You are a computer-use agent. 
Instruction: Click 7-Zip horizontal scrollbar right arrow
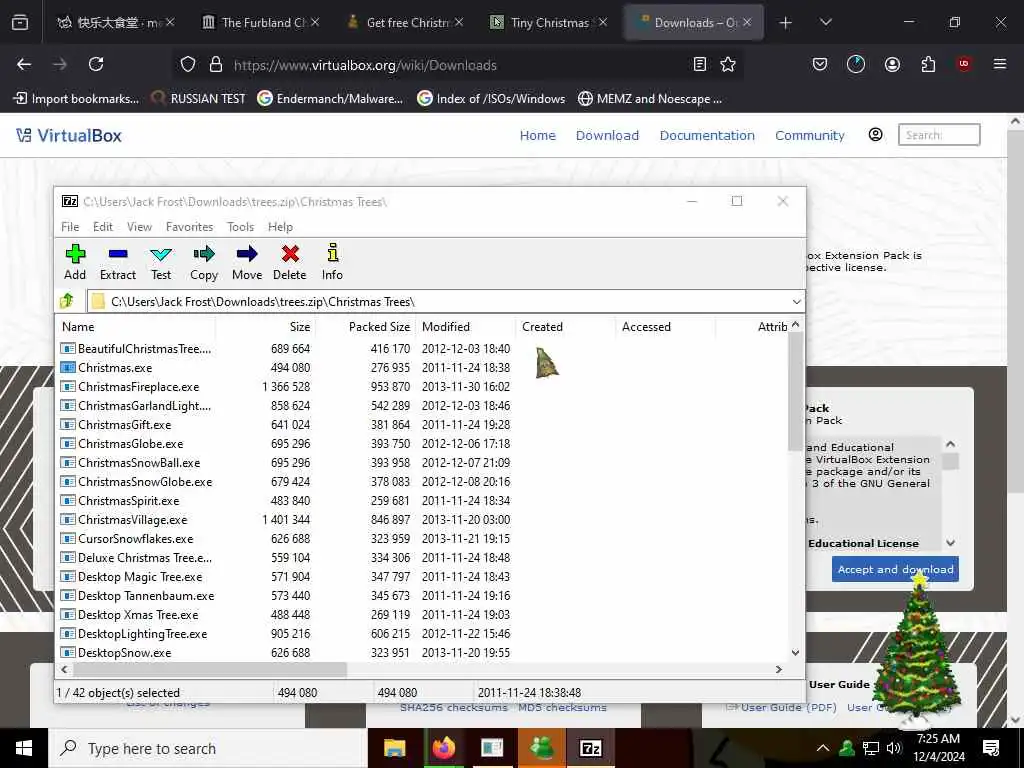pos(778,669)
